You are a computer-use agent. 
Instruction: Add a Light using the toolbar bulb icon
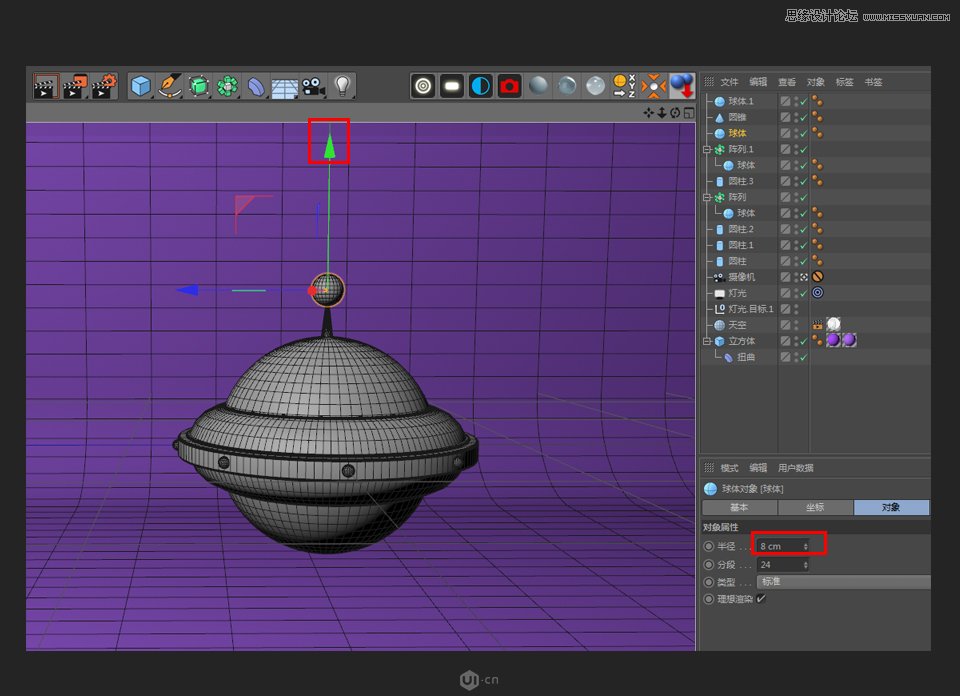(x=340, y=86)
